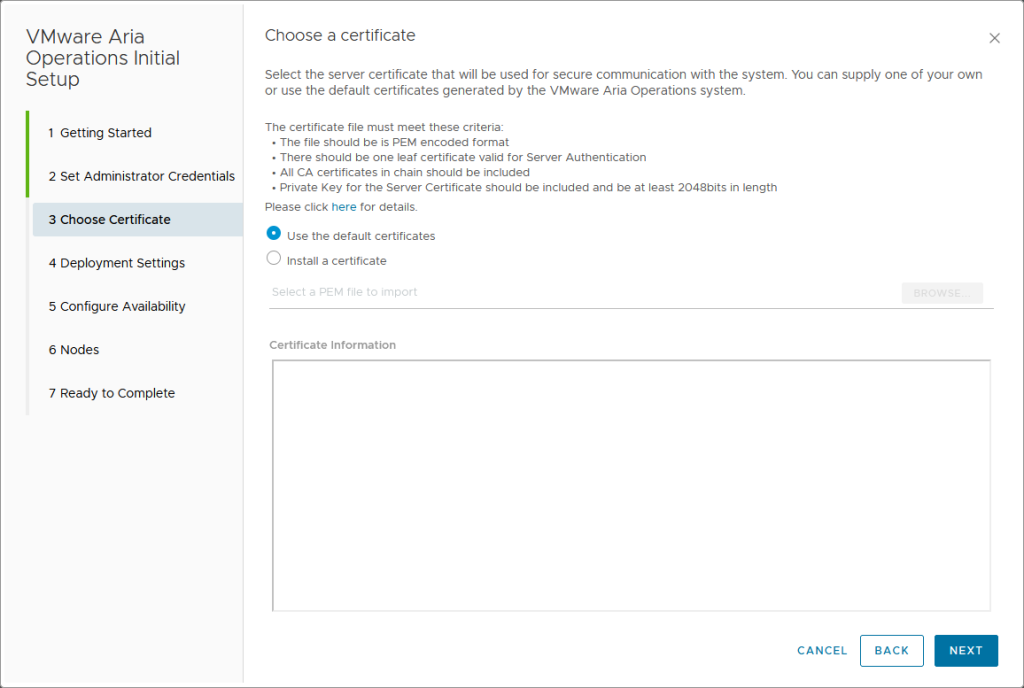This screenshot has height=688, width=1024.
Task: Click 'The file should be is PEM encoded format' line
Action: [x=394, y=142]
